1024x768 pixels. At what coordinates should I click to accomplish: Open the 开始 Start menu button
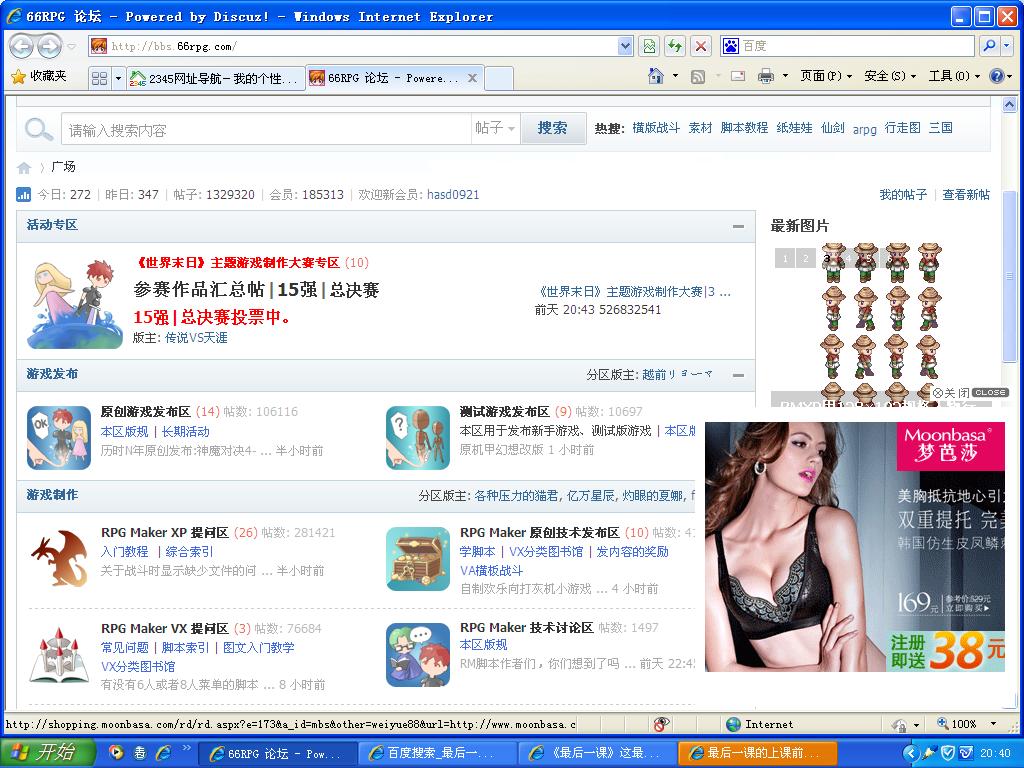(47, 752)
